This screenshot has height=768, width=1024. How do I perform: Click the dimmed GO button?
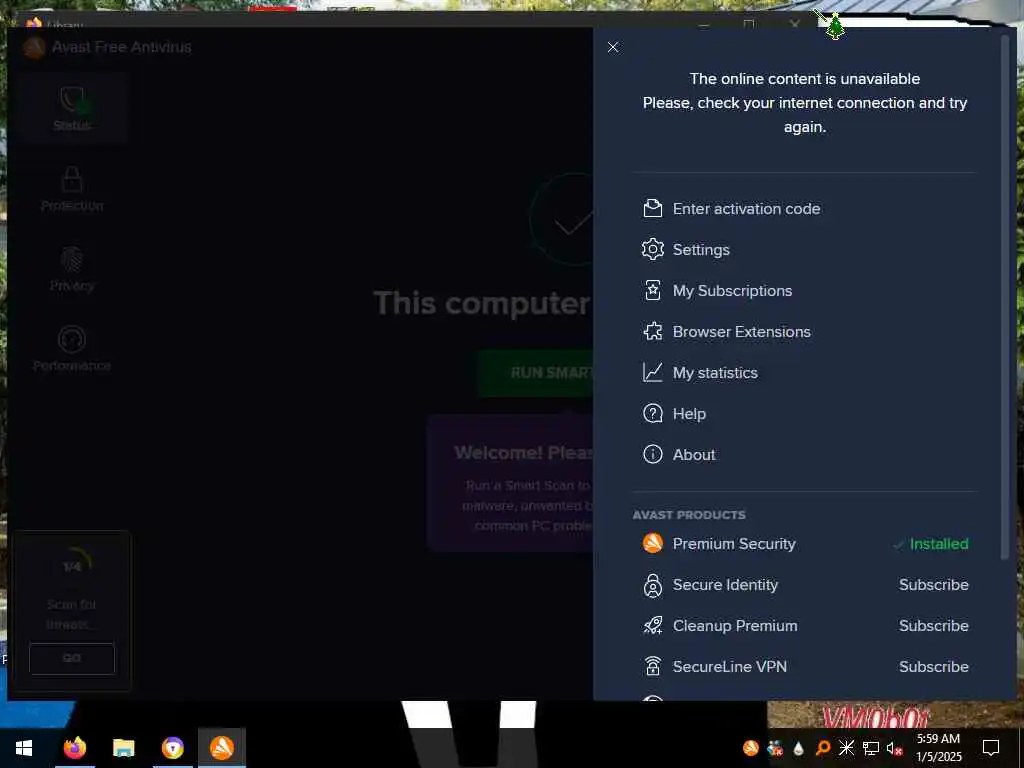(x=72, y=658)
